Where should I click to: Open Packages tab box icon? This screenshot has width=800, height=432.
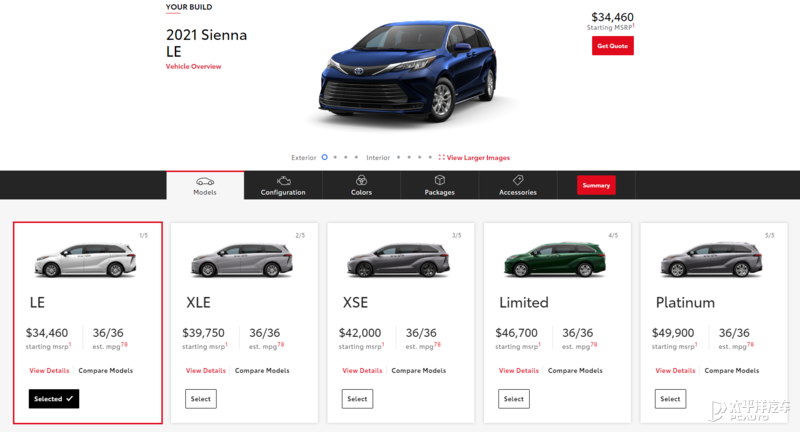coord(440,180)
